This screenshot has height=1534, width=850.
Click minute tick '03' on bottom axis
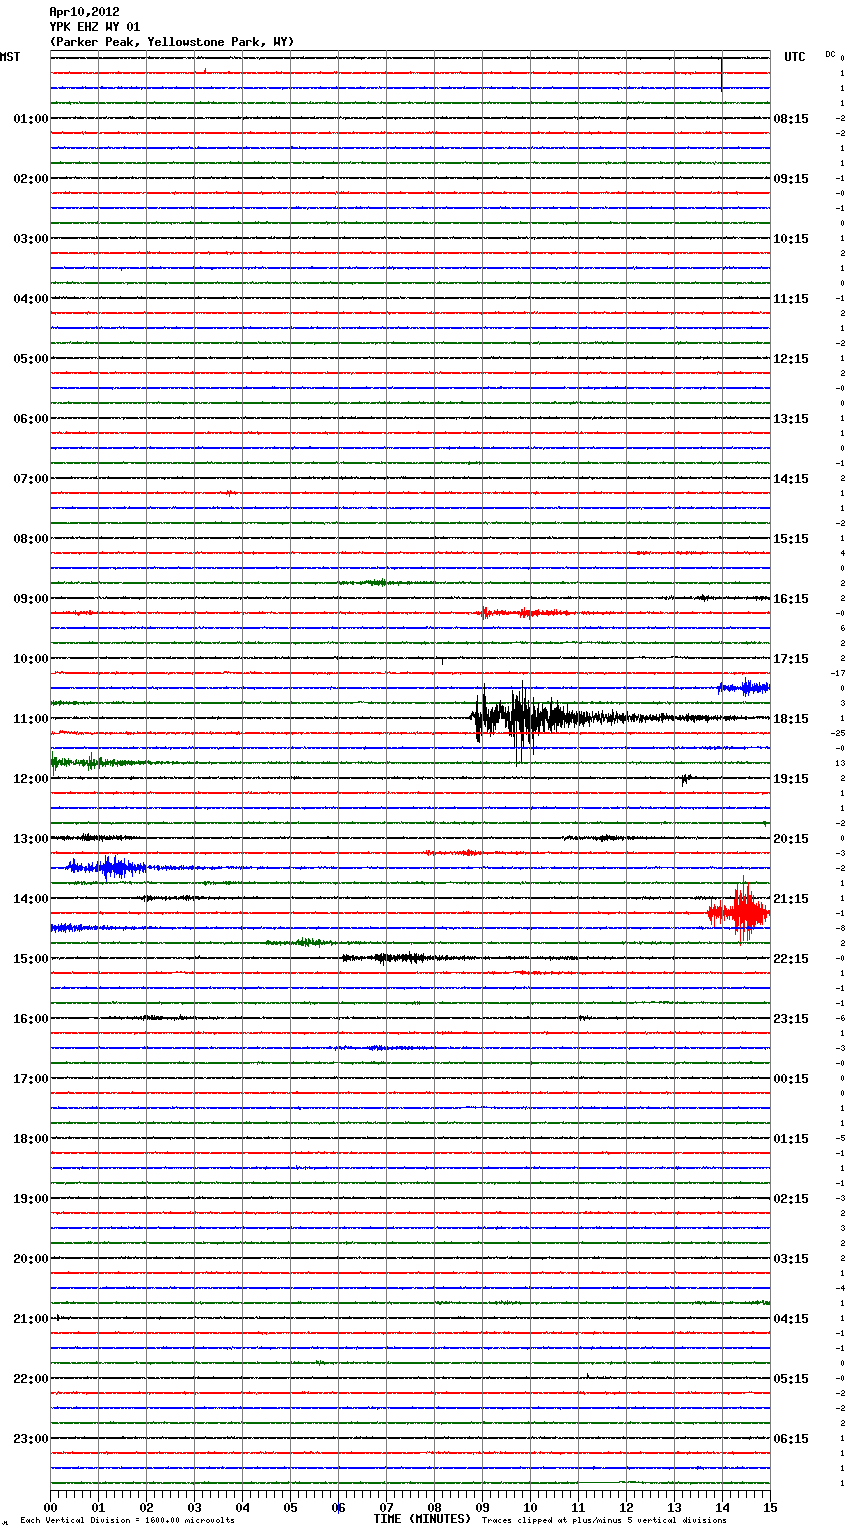(194, 1507)
